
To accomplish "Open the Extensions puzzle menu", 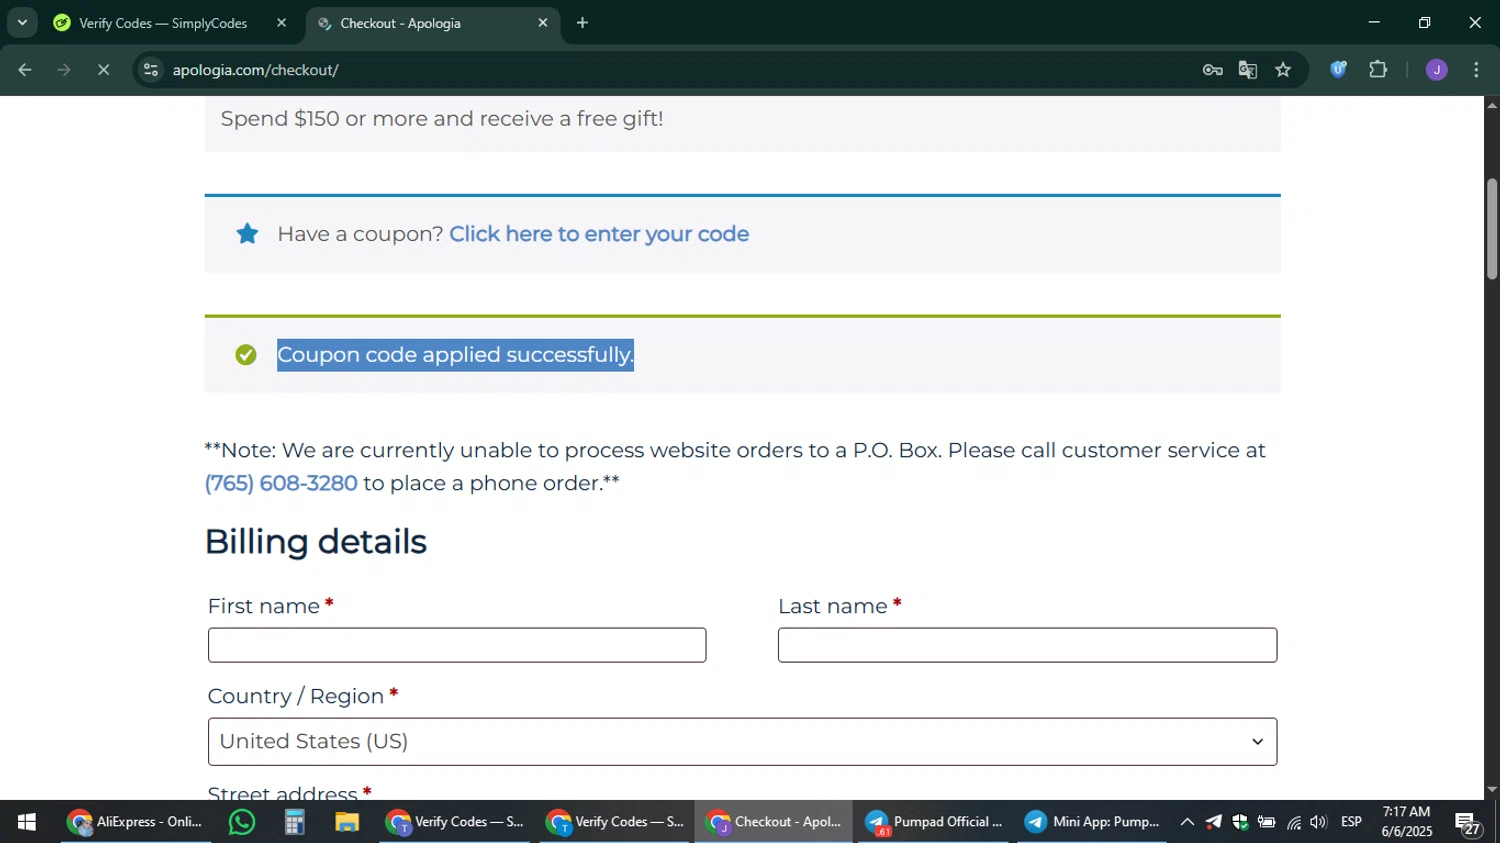I will (x=1378, y=70).
